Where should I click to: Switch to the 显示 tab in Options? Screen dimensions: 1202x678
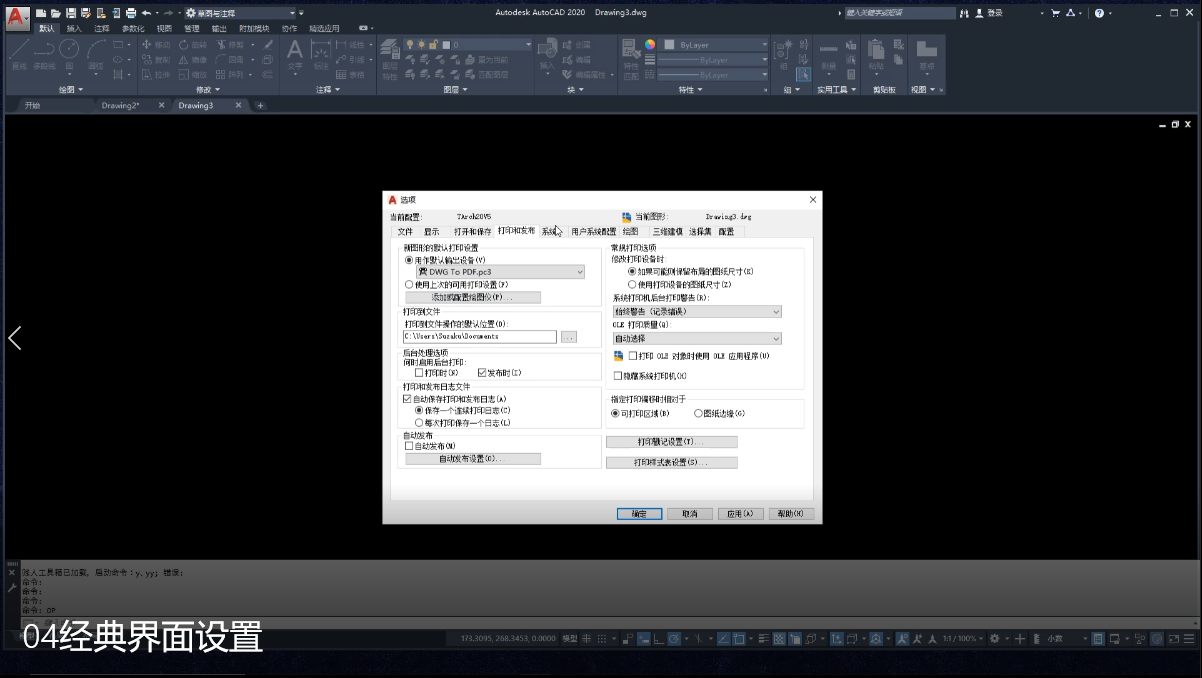[x=431, y=232]
